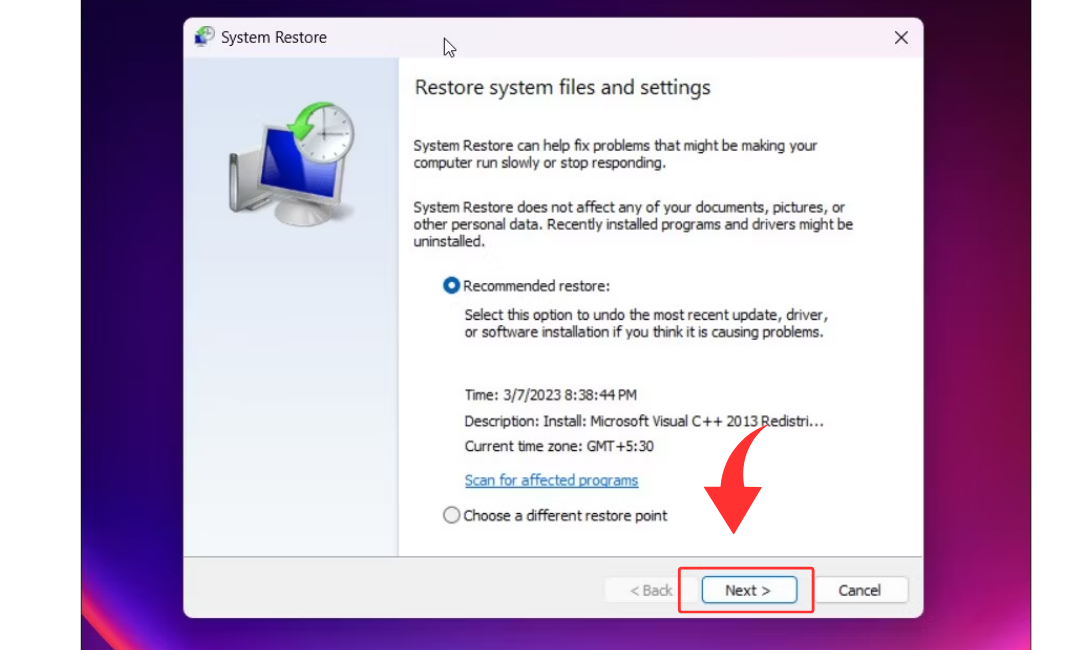
Task: Click the Current time zone GMT+5:30 text
Action: [x=559, y=446]
